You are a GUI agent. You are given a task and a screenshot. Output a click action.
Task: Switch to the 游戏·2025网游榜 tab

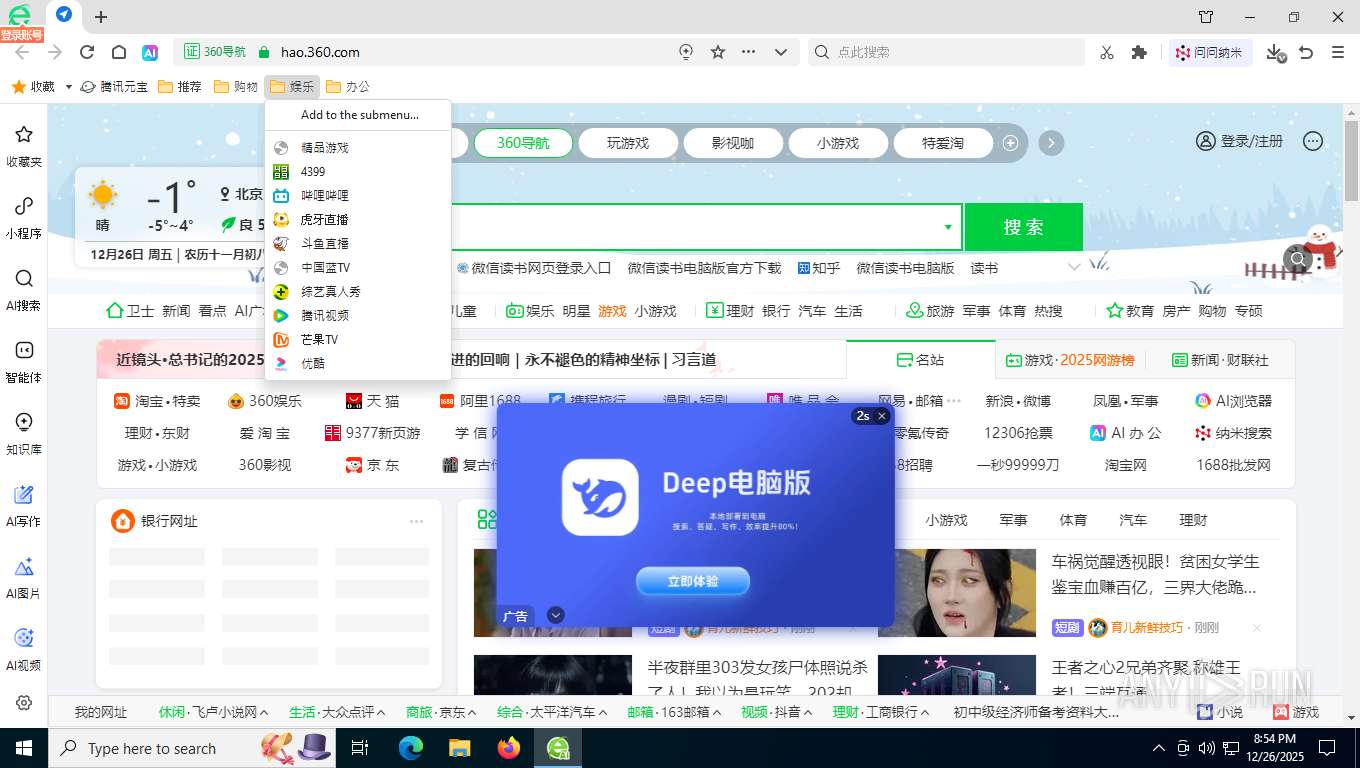click(x=1070, y=360)
